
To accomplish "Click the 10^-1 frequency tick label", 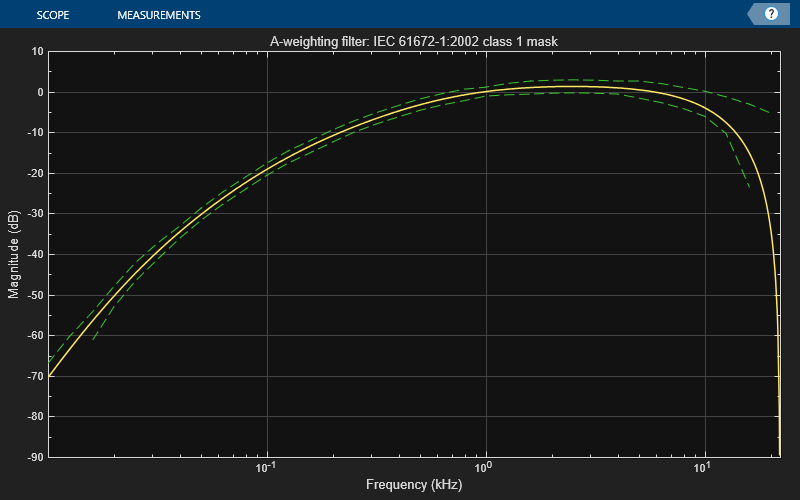I will [x=265, y=467].
